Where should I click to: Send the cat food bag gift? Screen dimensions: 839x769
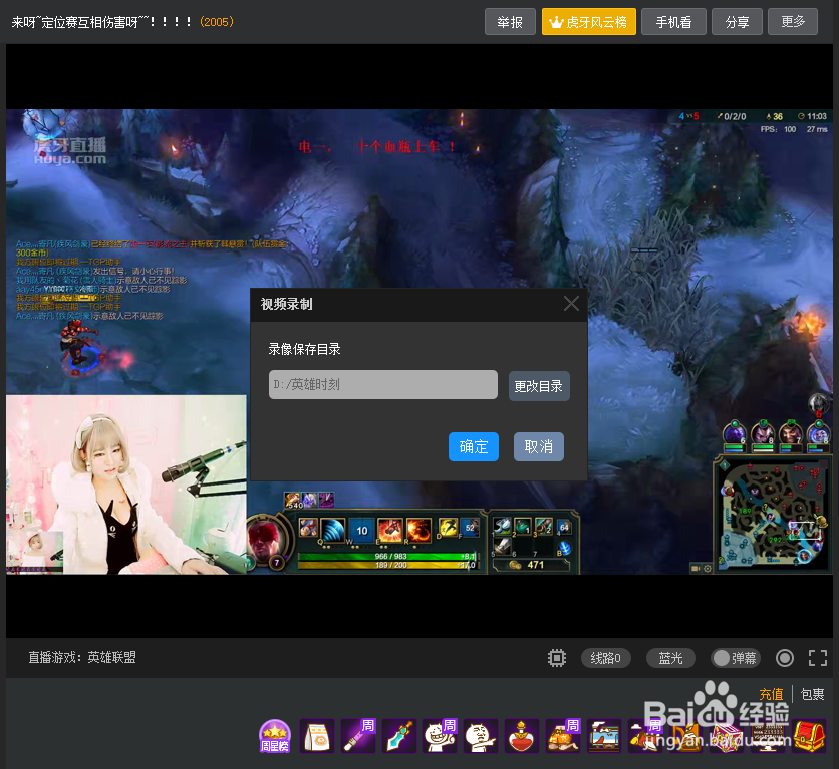click(x=317, y=736)
